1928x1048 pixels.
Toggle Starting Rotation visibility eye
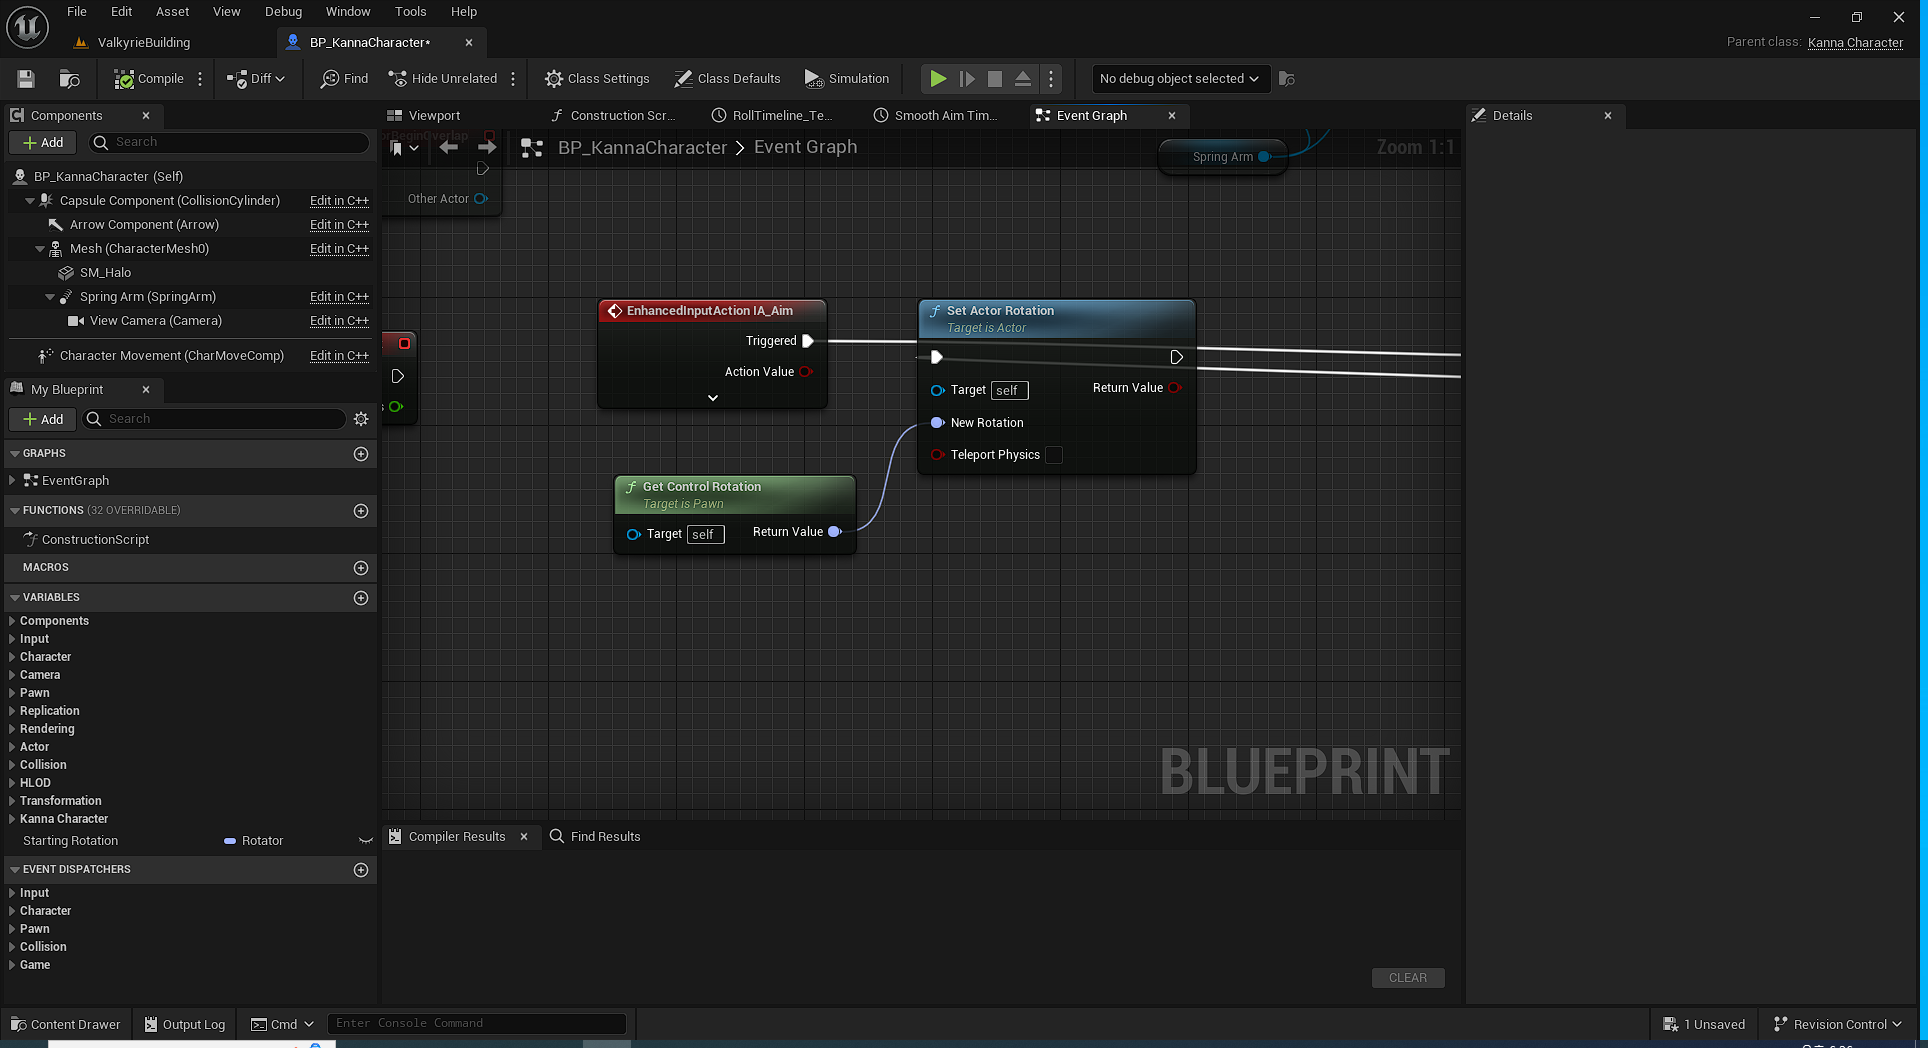pos(365,841)
